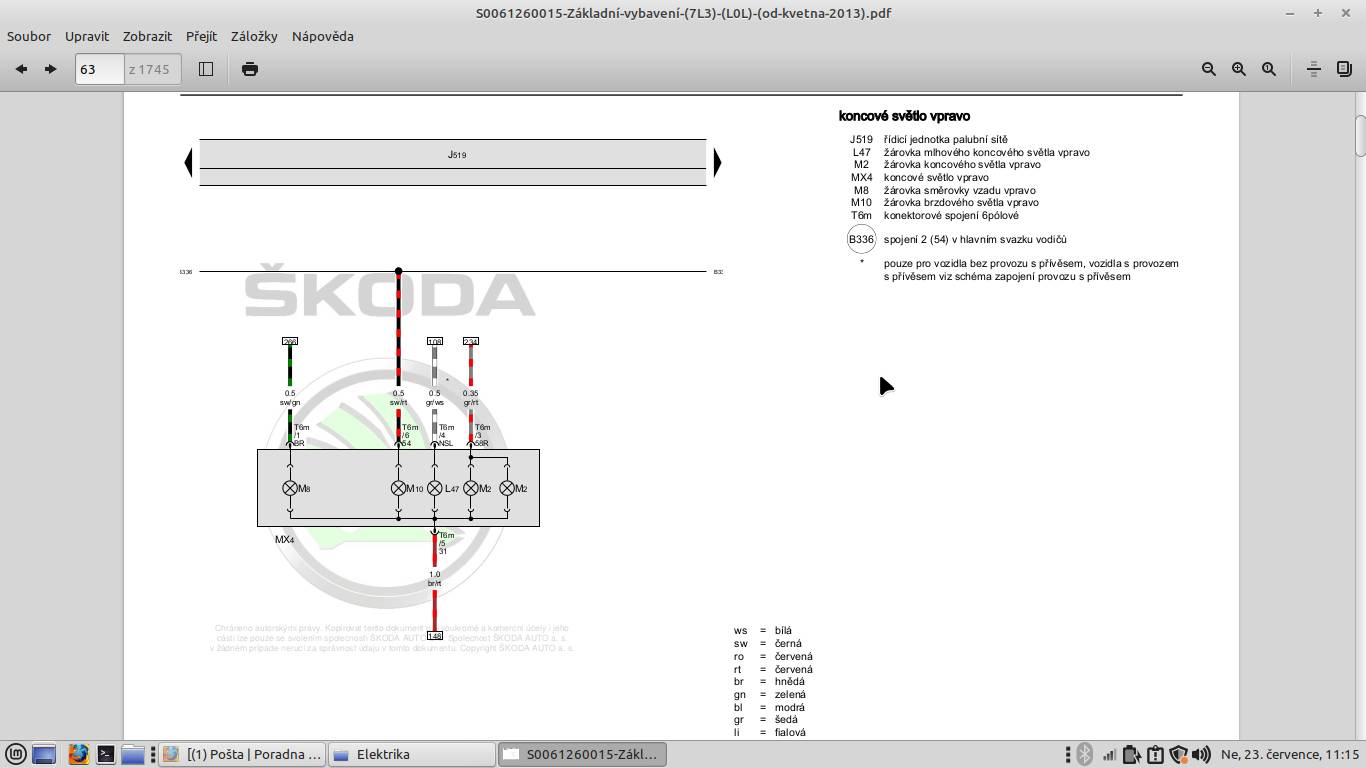Open the Zobrazit menu
This screenshot has height=768, width=1366.
point(147,36)
